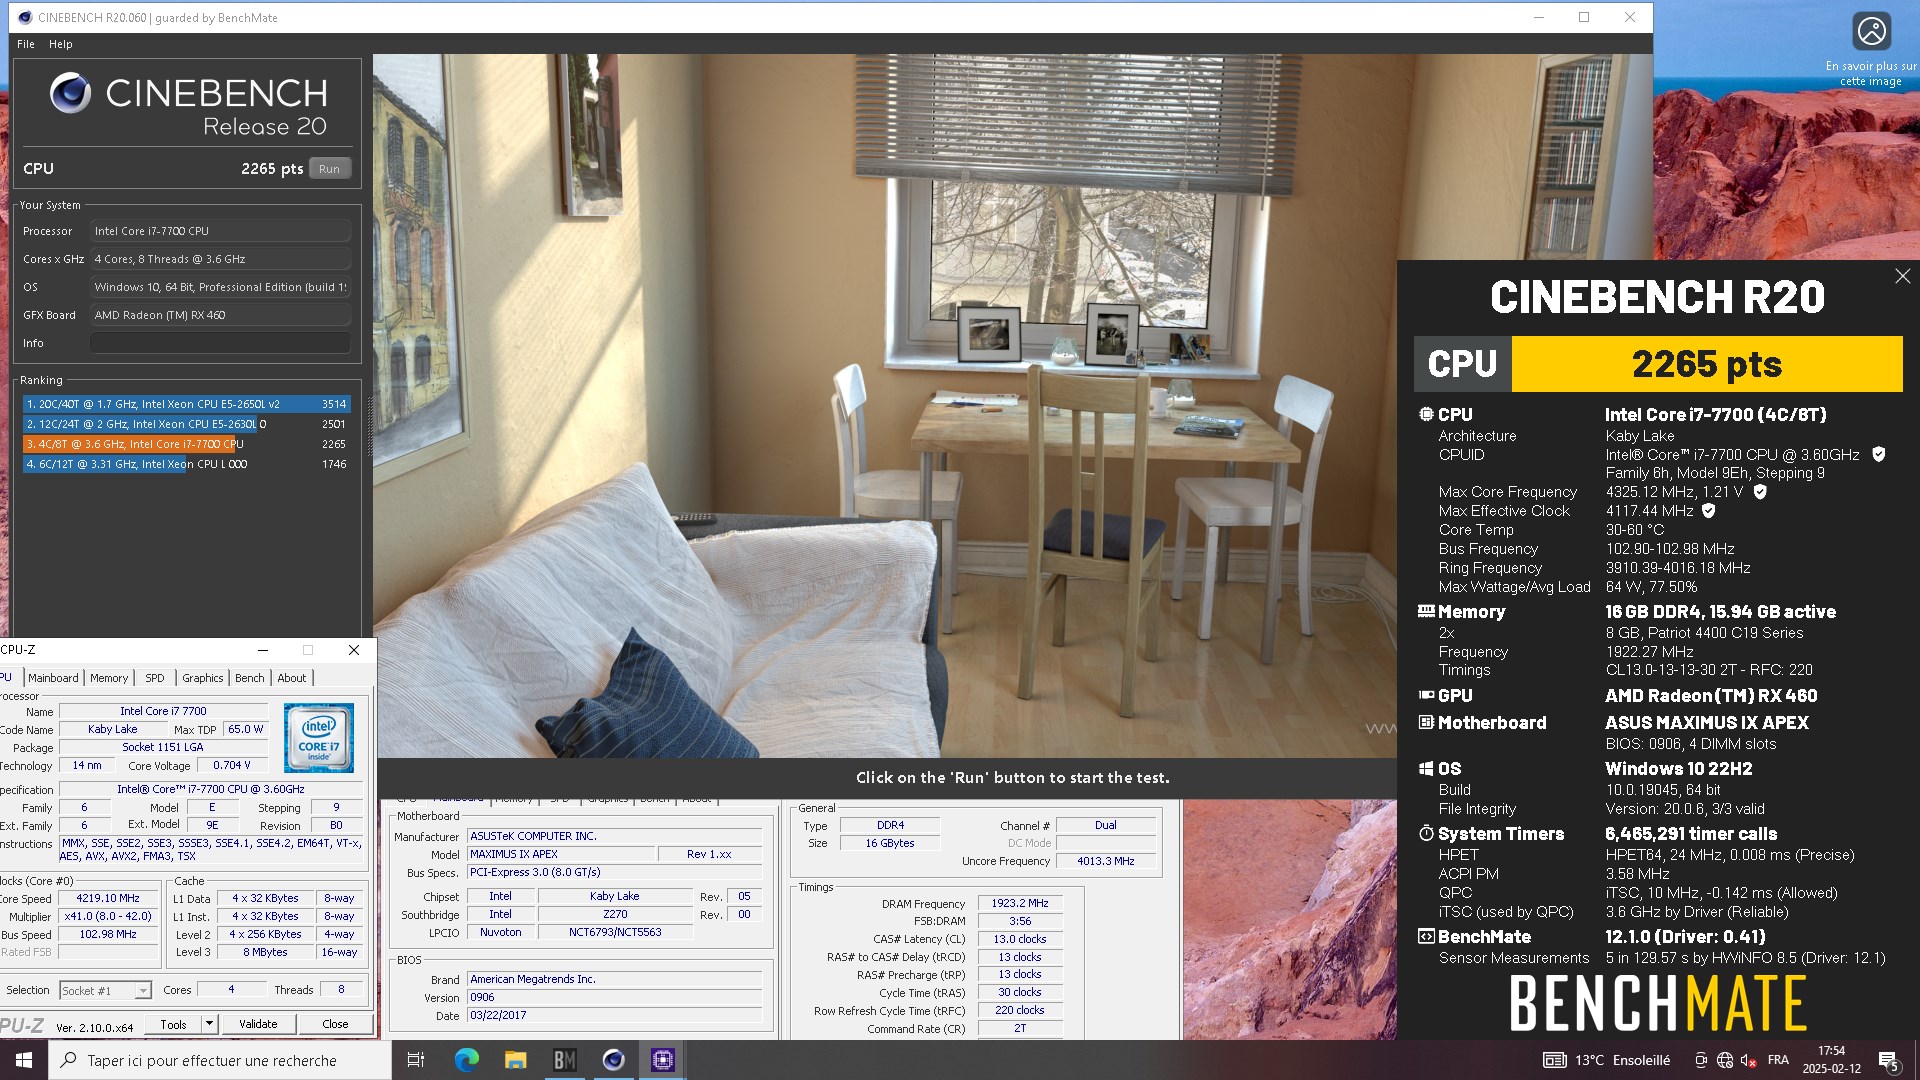Click the weather widget showing 13°C Ensoleillé
Screen dimensions: 1920x1080
(x=1607, y=1060)
